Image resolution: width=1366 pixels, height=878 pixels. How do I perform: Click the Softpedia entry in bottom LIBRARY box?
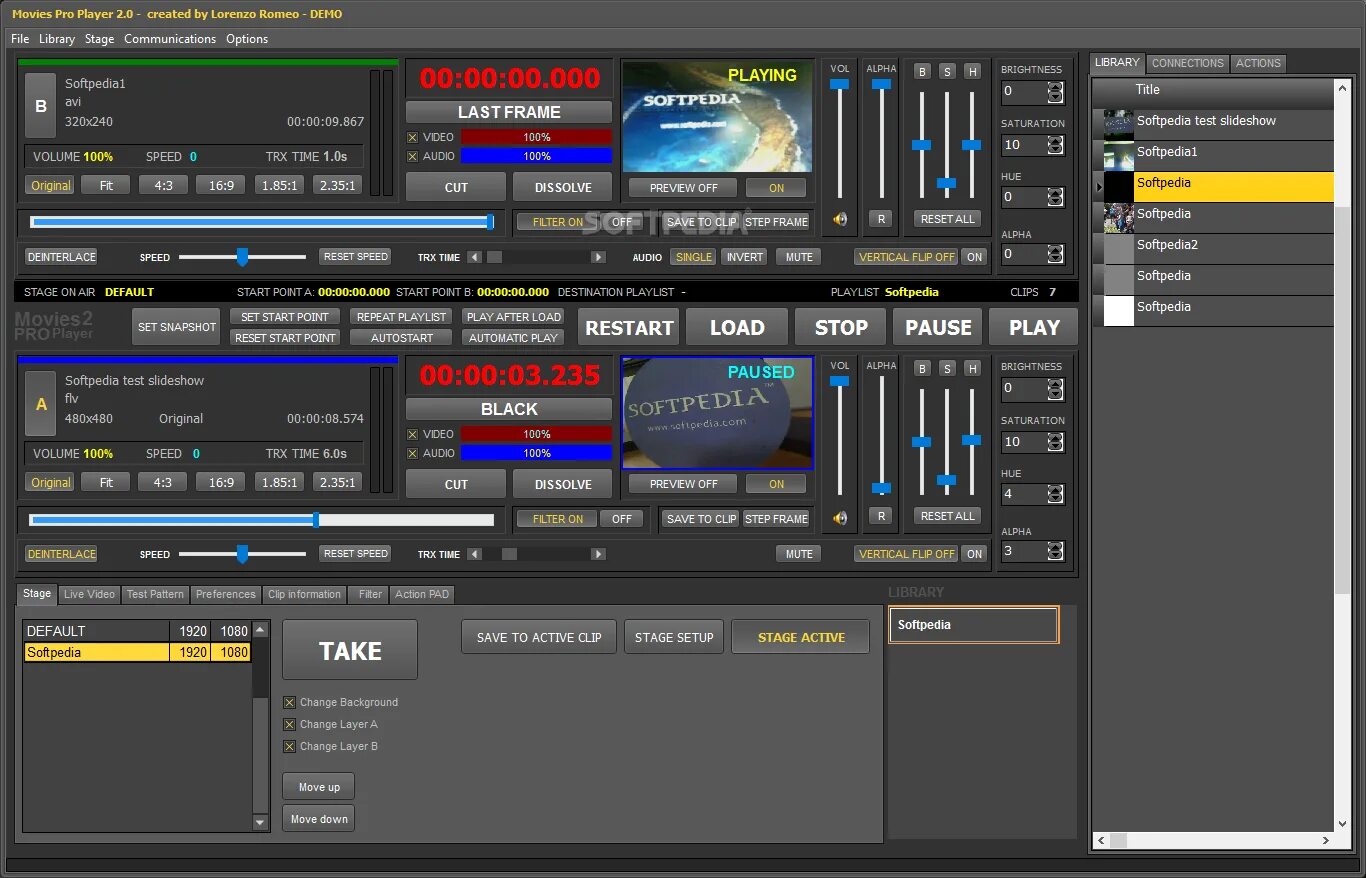[973, 625]
